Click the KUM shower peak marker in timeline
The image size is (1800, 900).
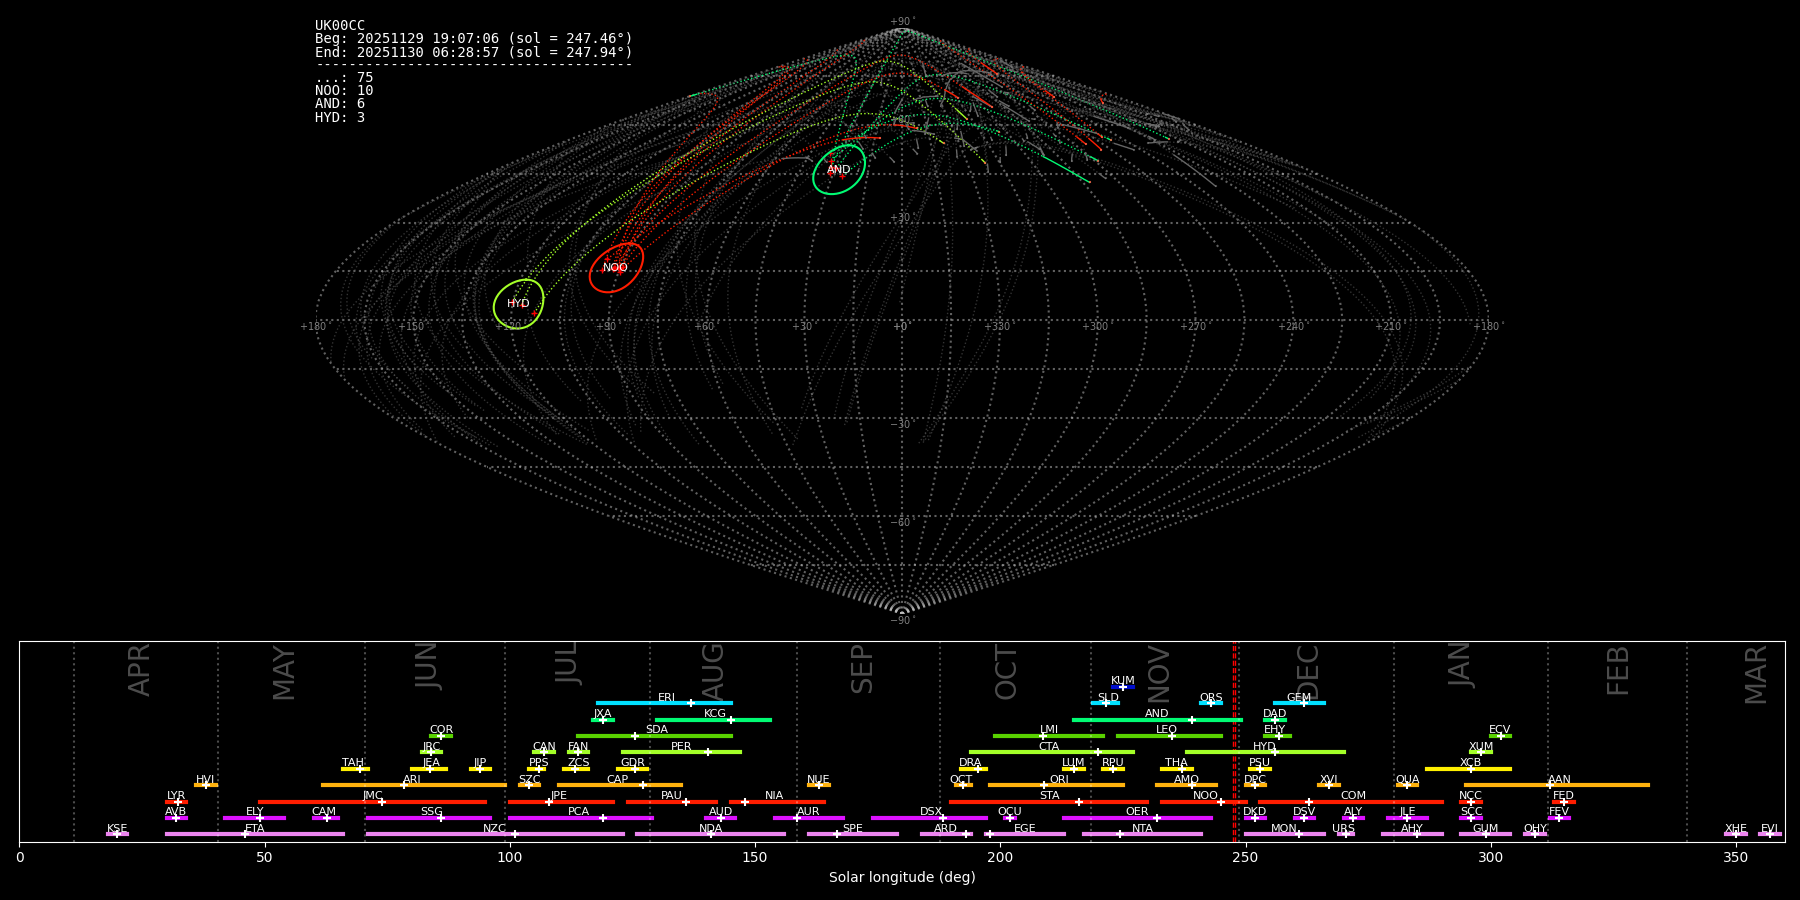(x=1122, y=687)
